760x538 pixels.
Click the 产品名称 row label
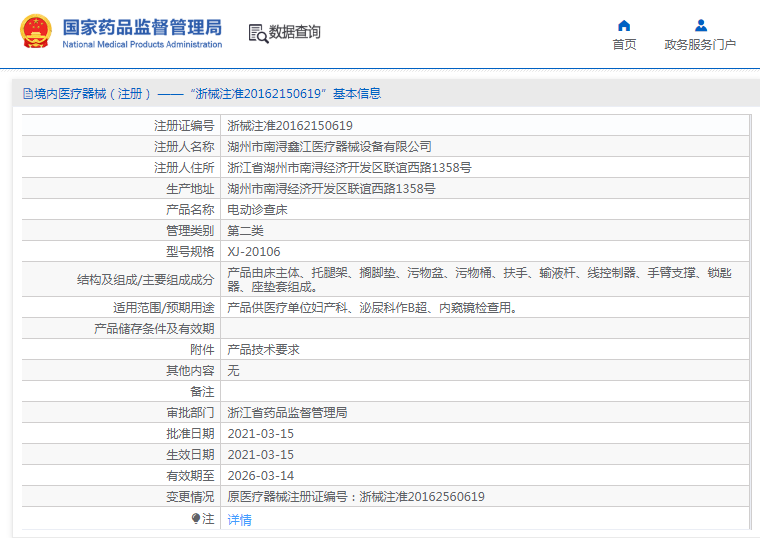pos(190,209)
